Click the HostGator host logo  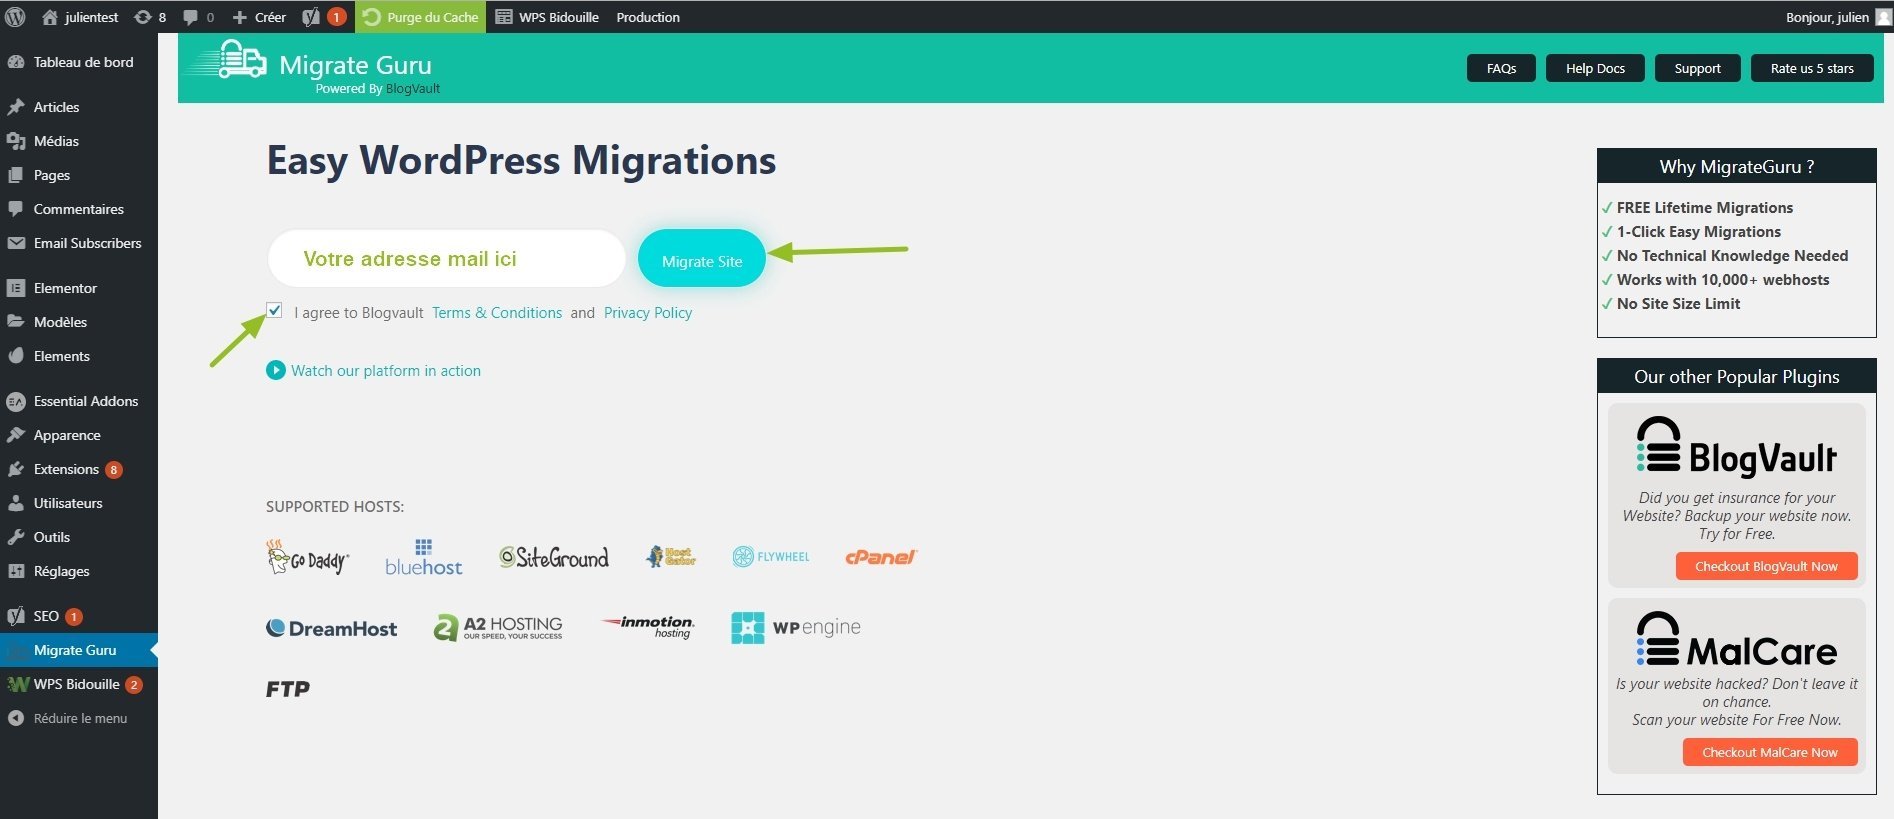click(x=671, y=556)
